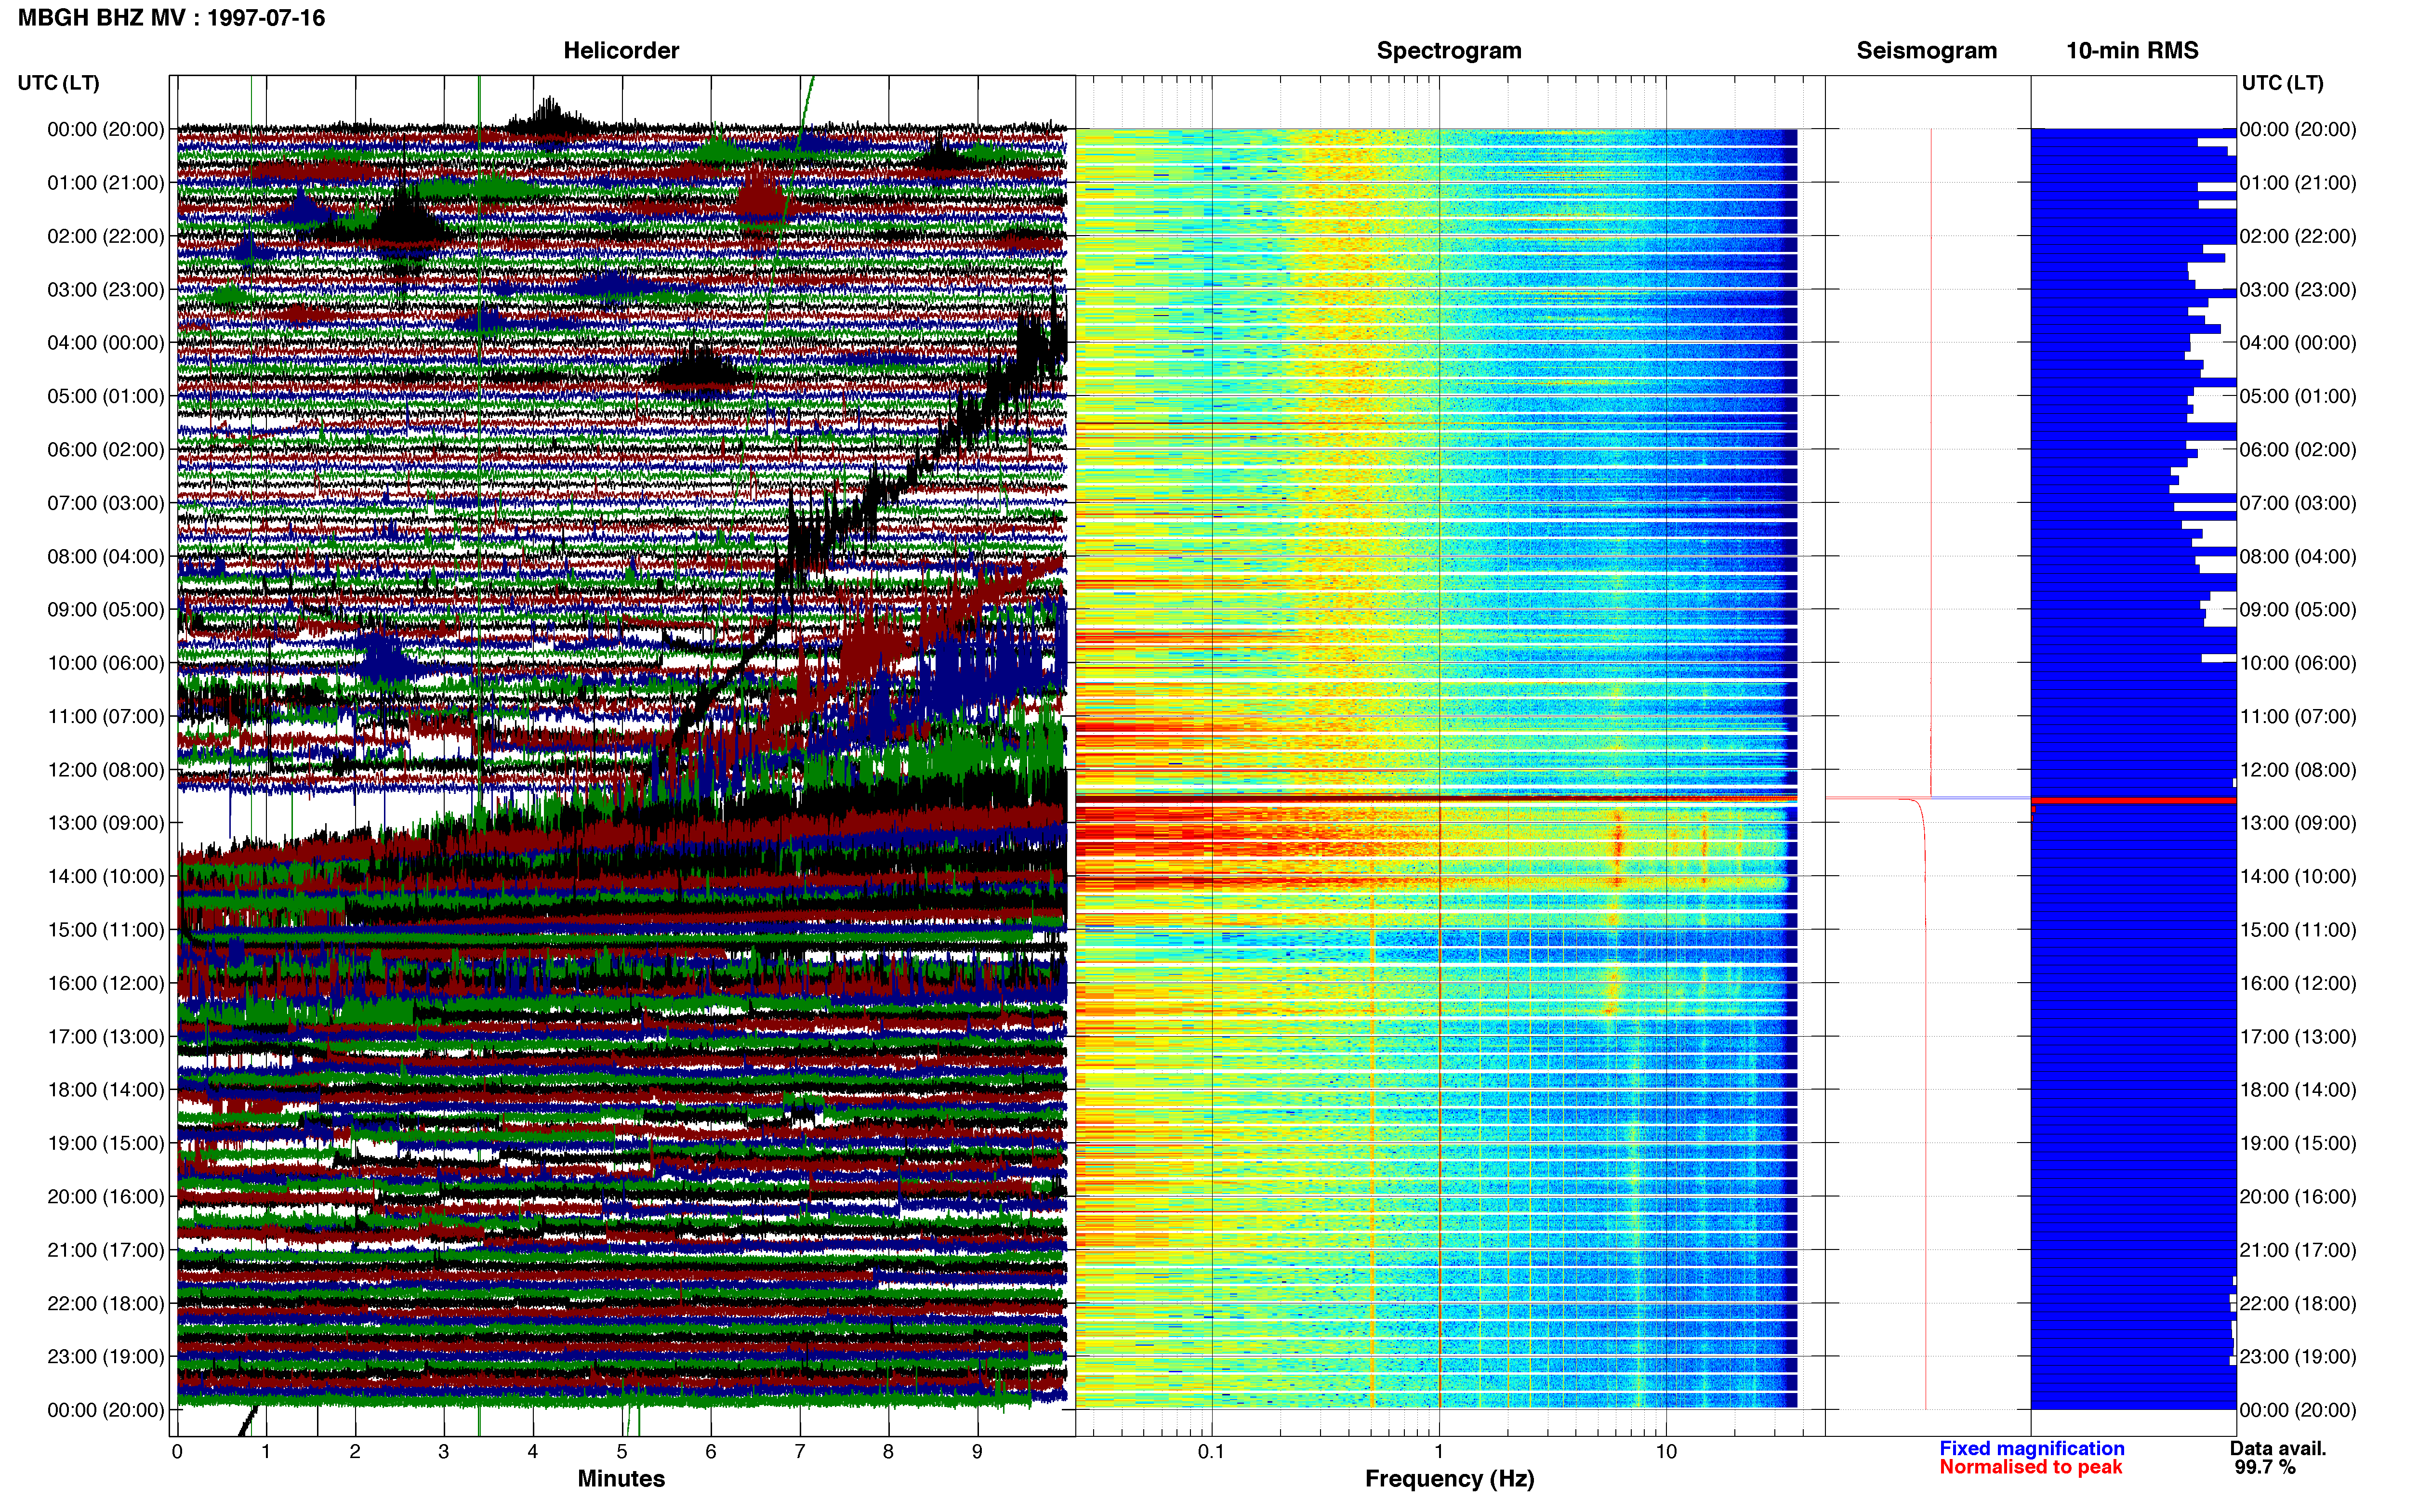The image size is (2418, 1512).
Task: Click the 'Data avail.' label
Action: coord(2278,1448)
